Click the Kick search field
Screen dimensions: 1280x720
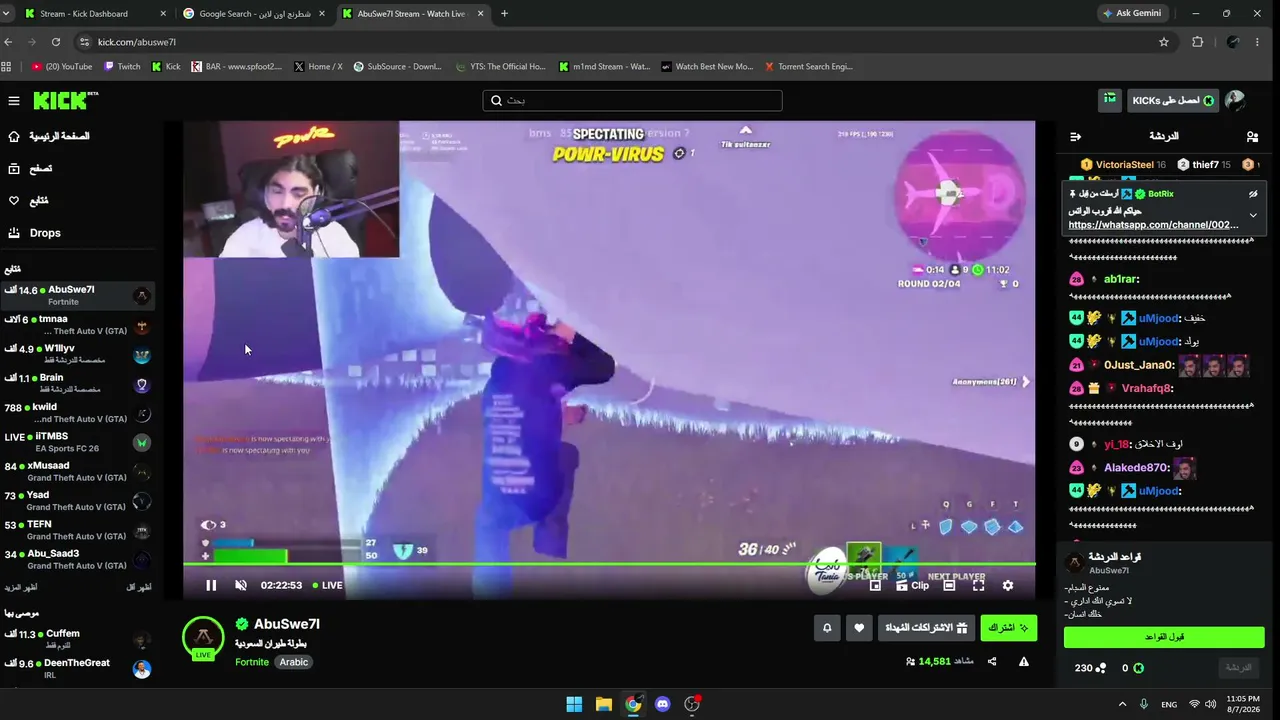tap(632, 100)
